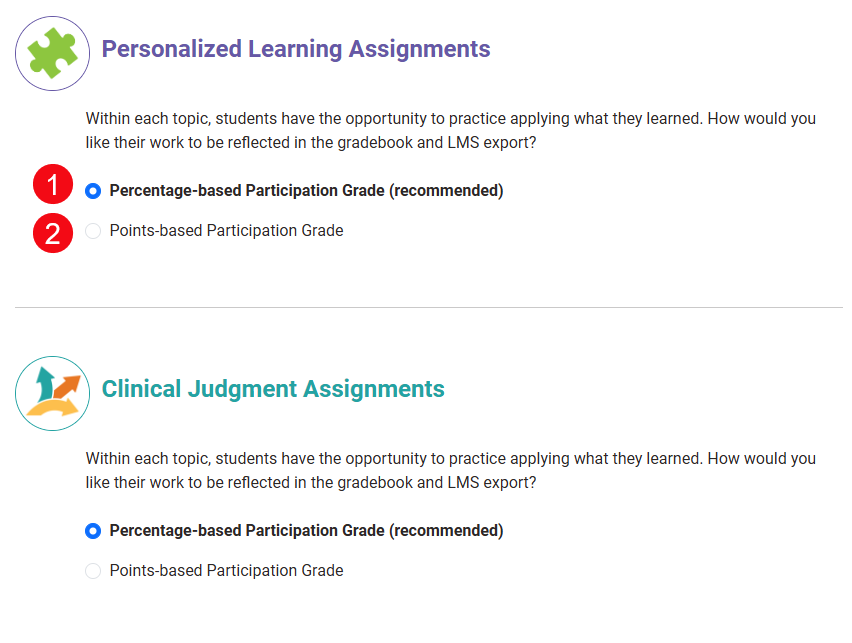Click the horizontal divider between sections
852x643 pixels.
428,307
